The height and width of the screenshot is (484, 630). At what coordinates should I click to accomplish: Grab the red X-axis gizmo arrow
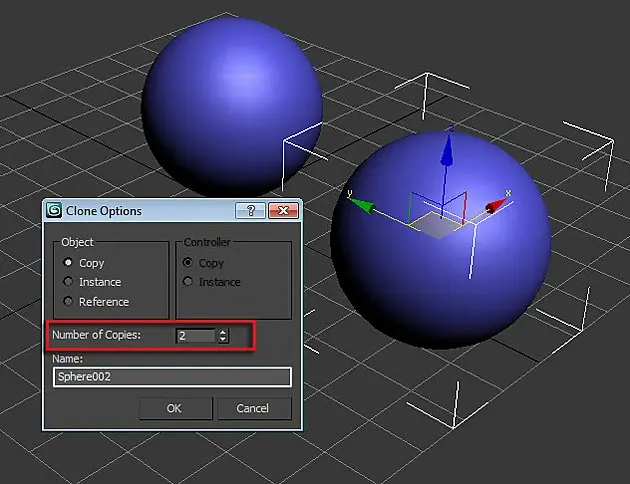pos(497,204)
